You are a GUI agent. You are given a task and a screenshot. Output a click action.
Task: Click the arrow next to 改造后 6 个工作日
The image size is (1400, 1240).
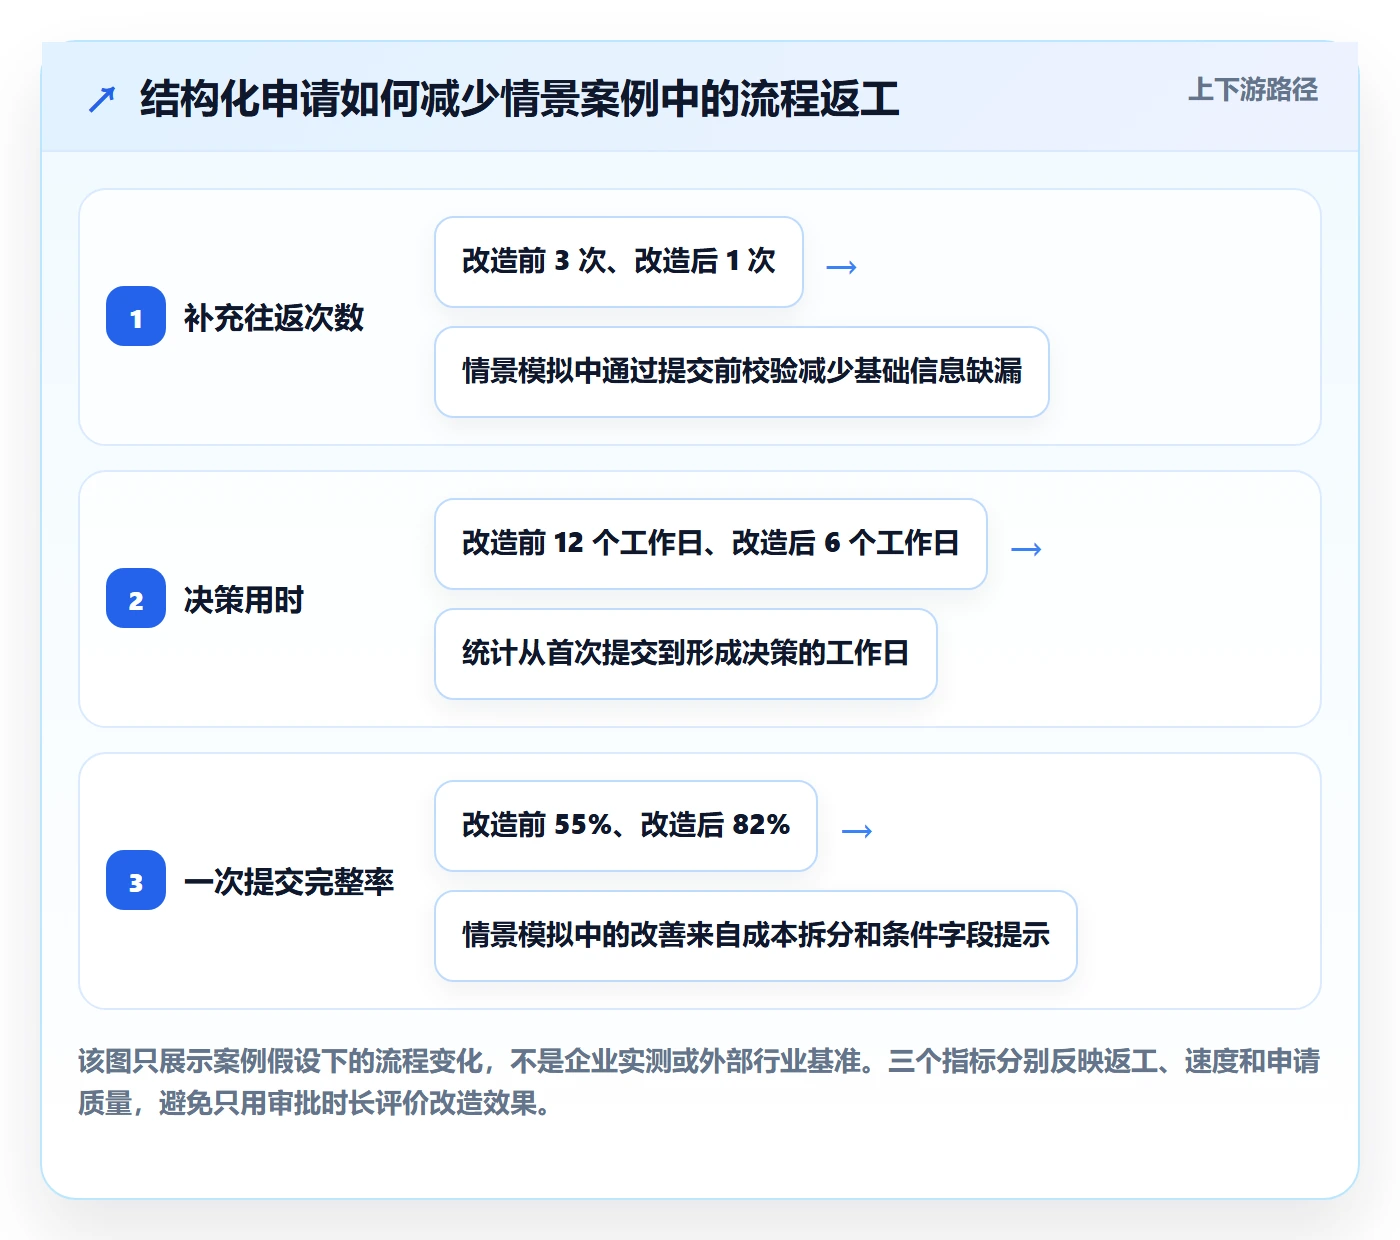1027,549
